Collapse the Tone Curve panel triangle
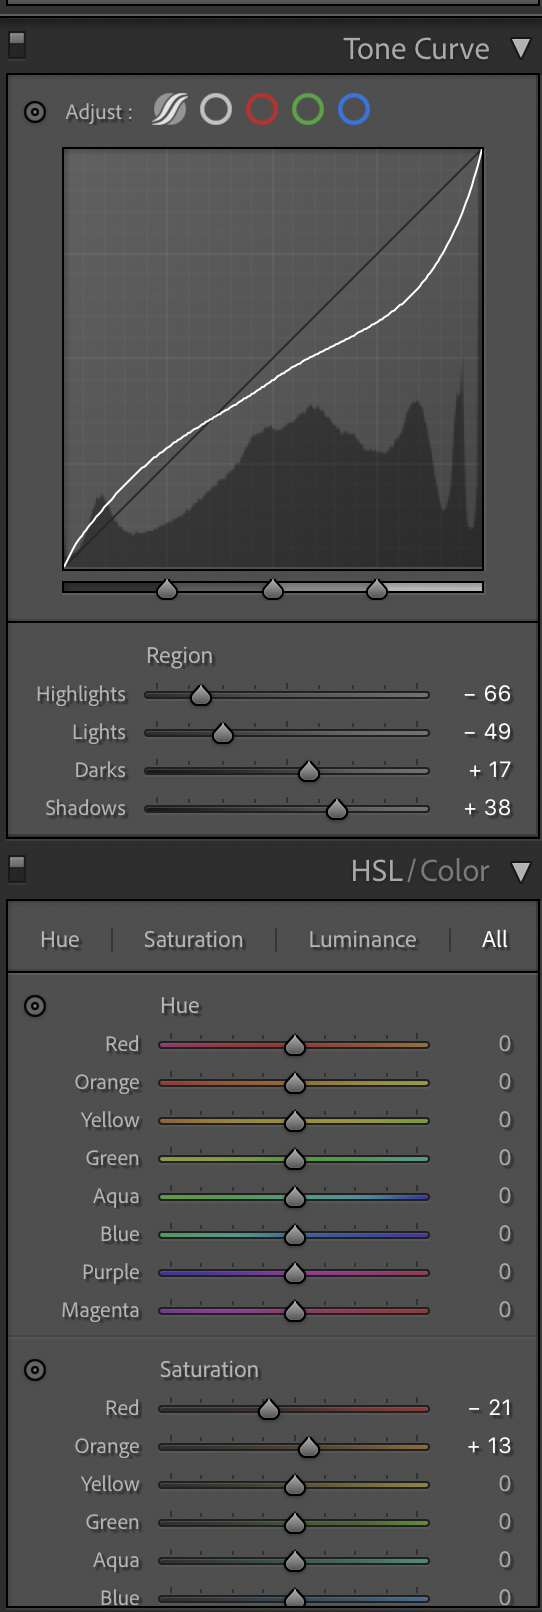 tap(521, 48)
